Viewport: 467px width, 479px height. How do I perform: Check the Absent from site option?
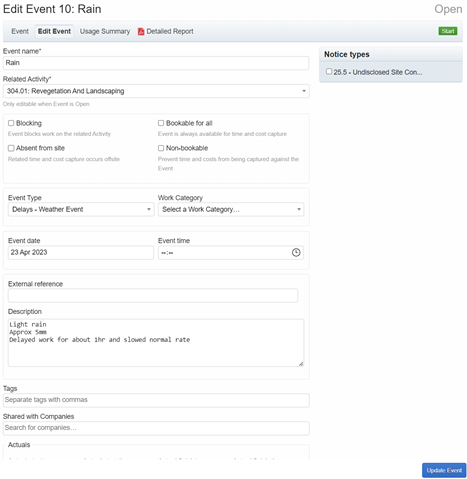[x=11, y=148]
